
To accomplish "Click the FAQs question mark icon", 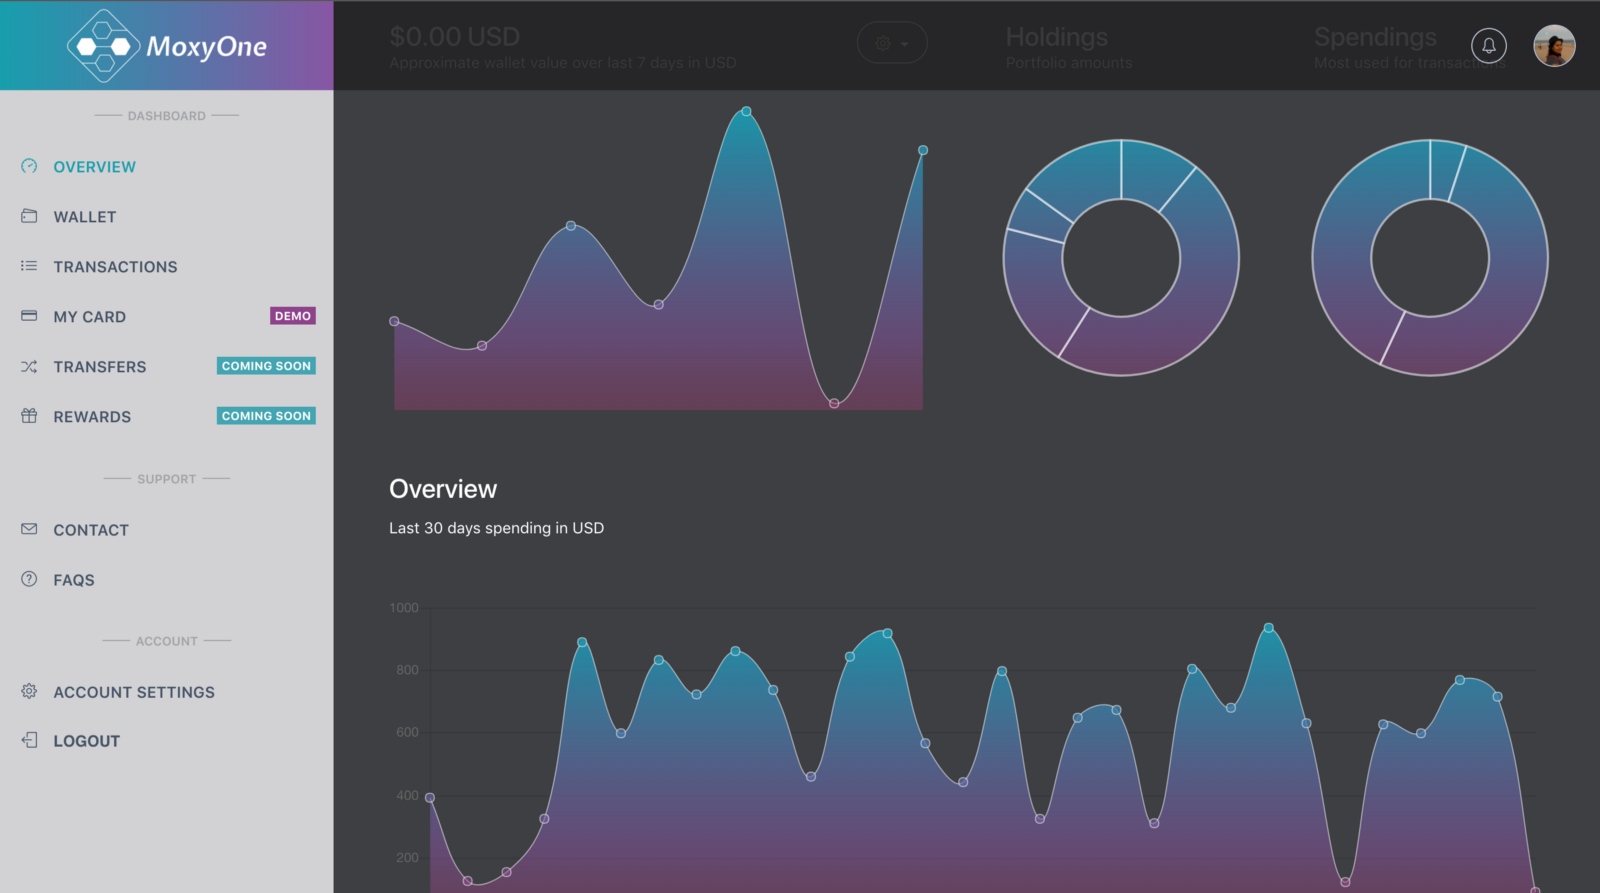I will click(29, 579).
